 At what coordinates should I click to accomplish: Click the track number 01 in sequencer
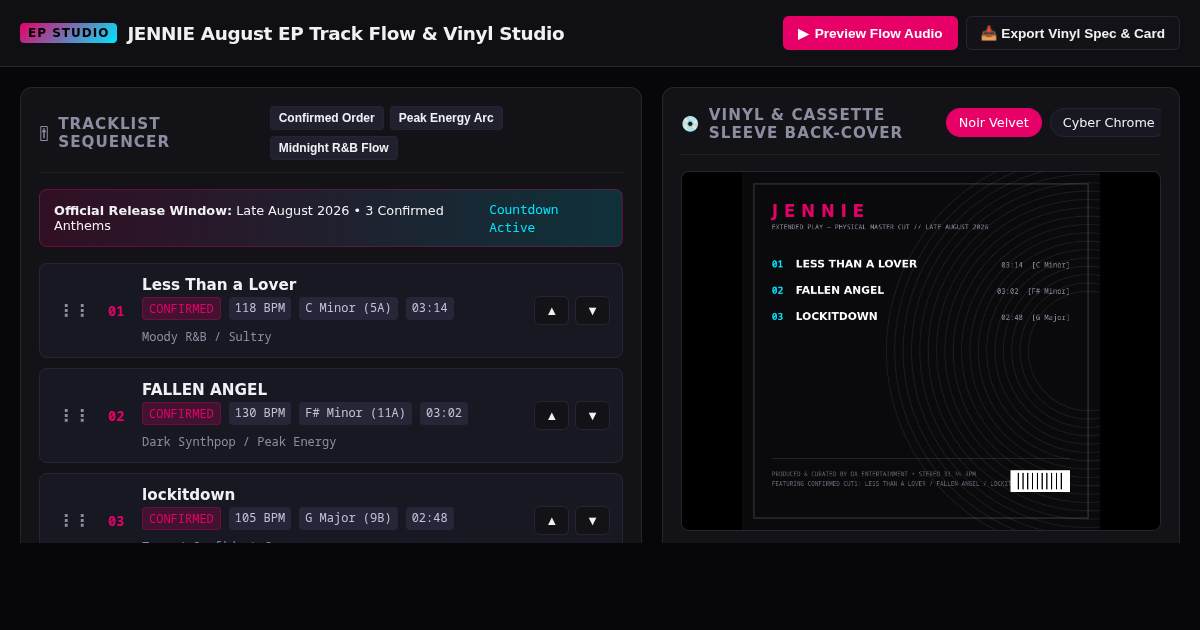click(x=116, y=311)
